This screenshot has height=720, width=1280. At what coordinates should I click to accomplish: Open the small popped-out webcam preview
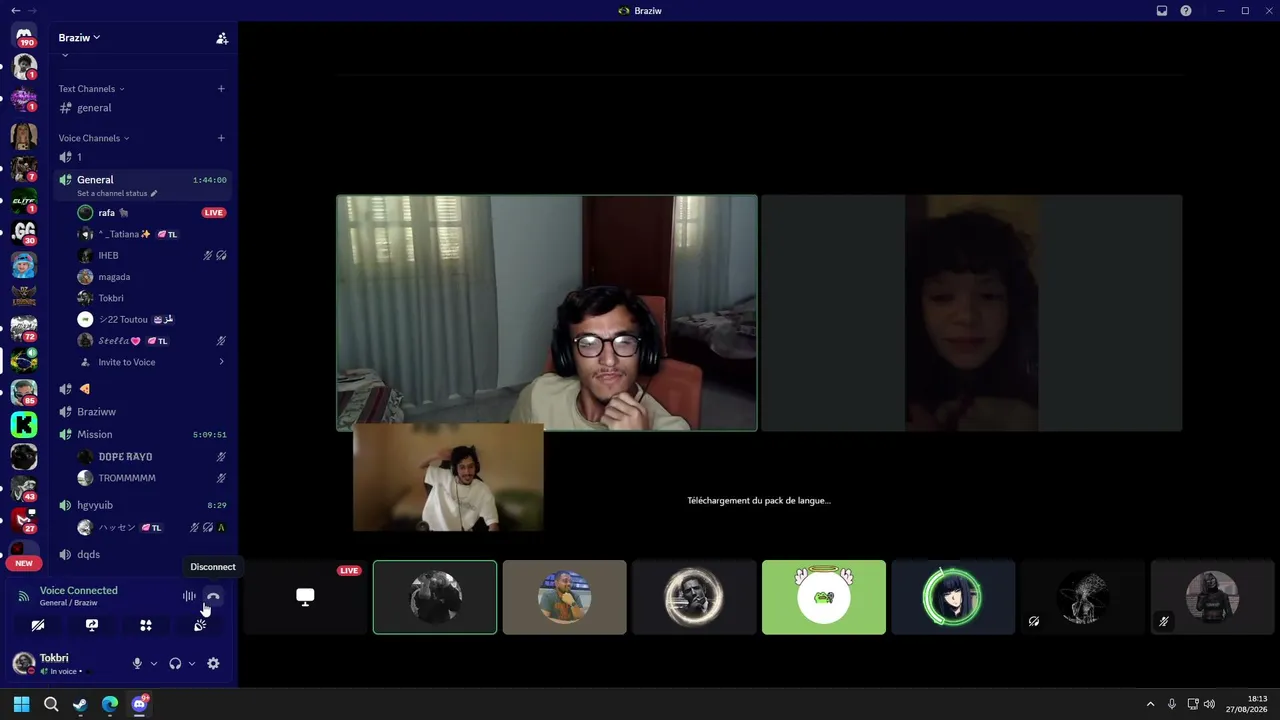[x=448, y=477]
